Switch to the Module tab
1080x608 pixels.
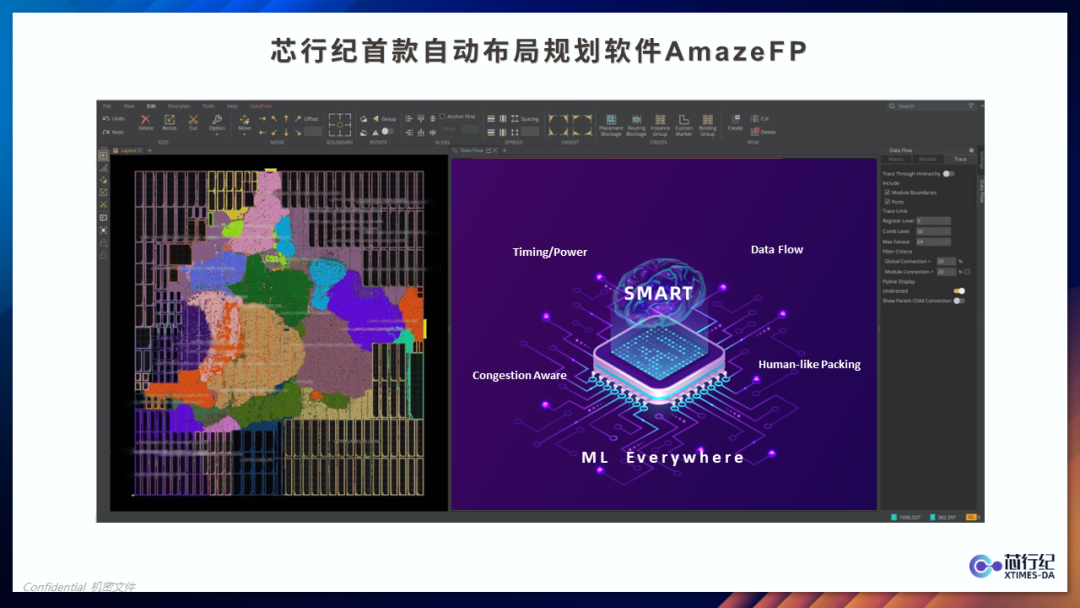click(928, 159)
